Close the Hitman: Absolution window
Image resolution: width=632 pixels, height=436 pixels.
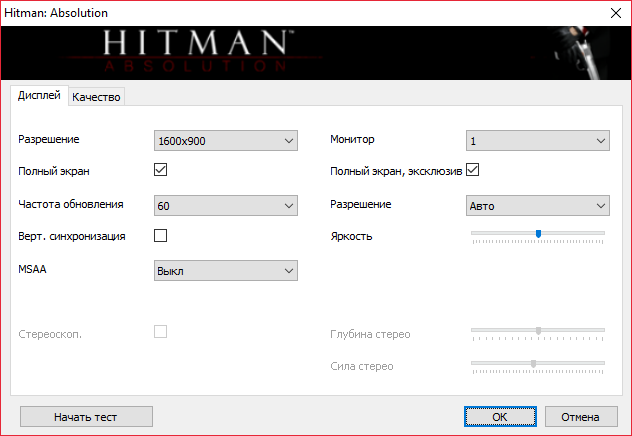[616, 13]
